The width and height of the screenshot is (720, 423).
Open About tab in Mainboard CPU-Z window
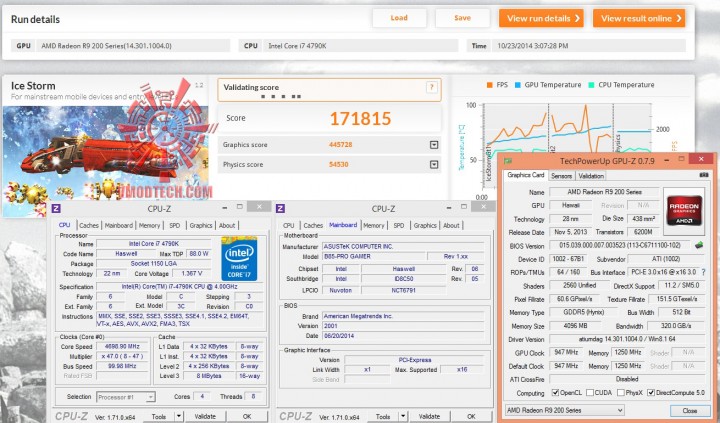pos(451,226)
